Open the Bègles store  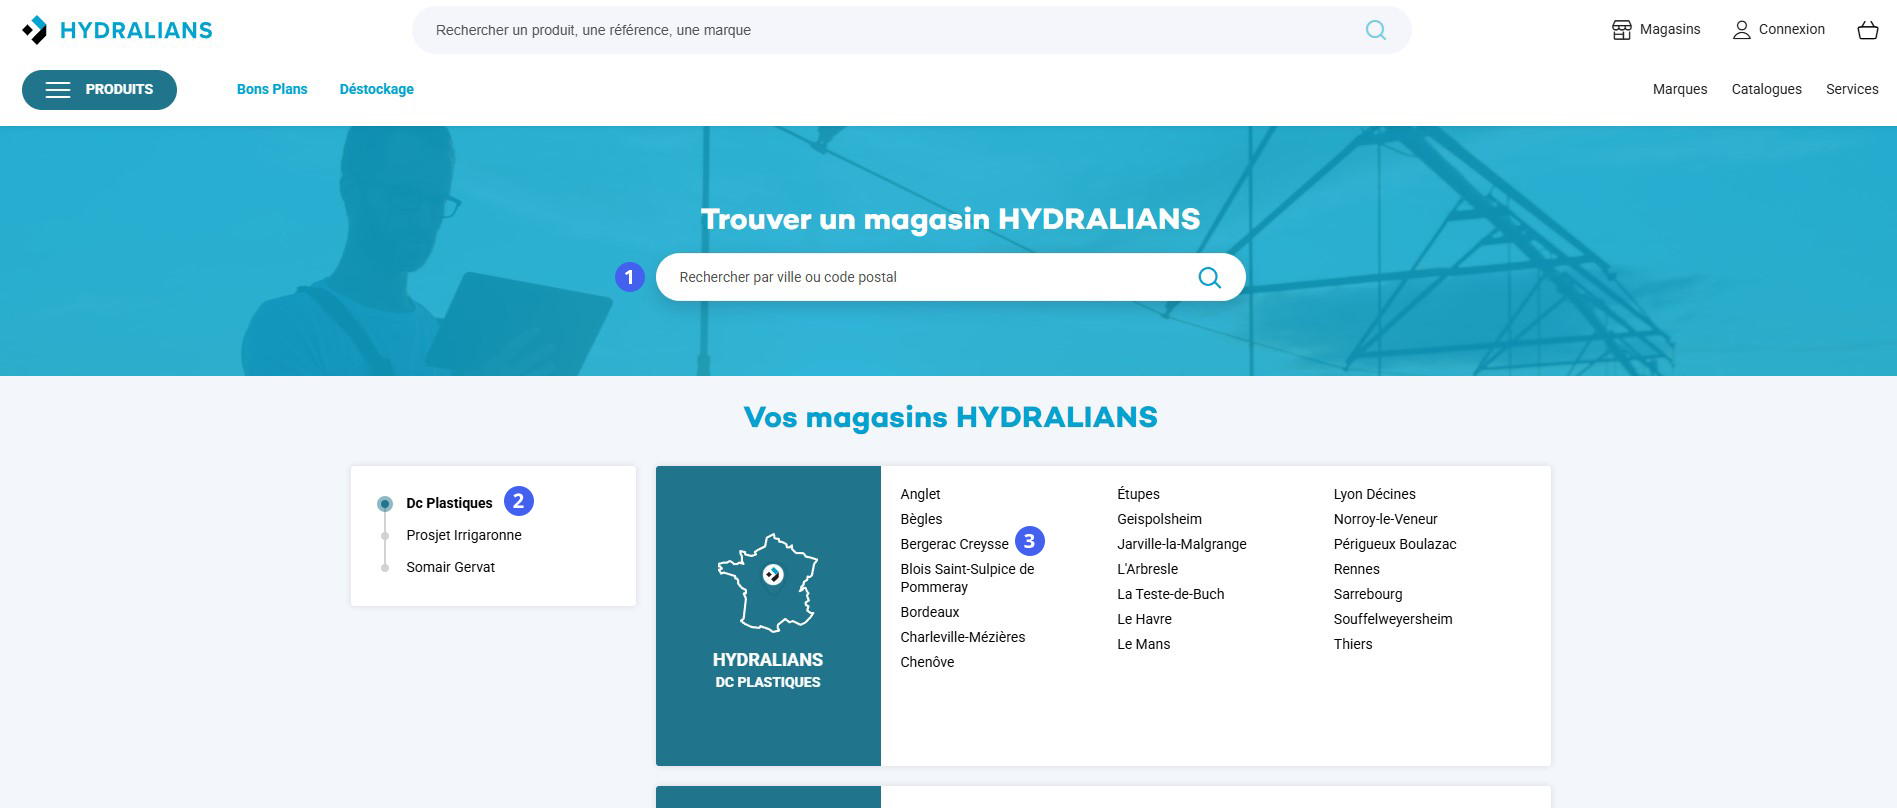[x=921, y=519]
